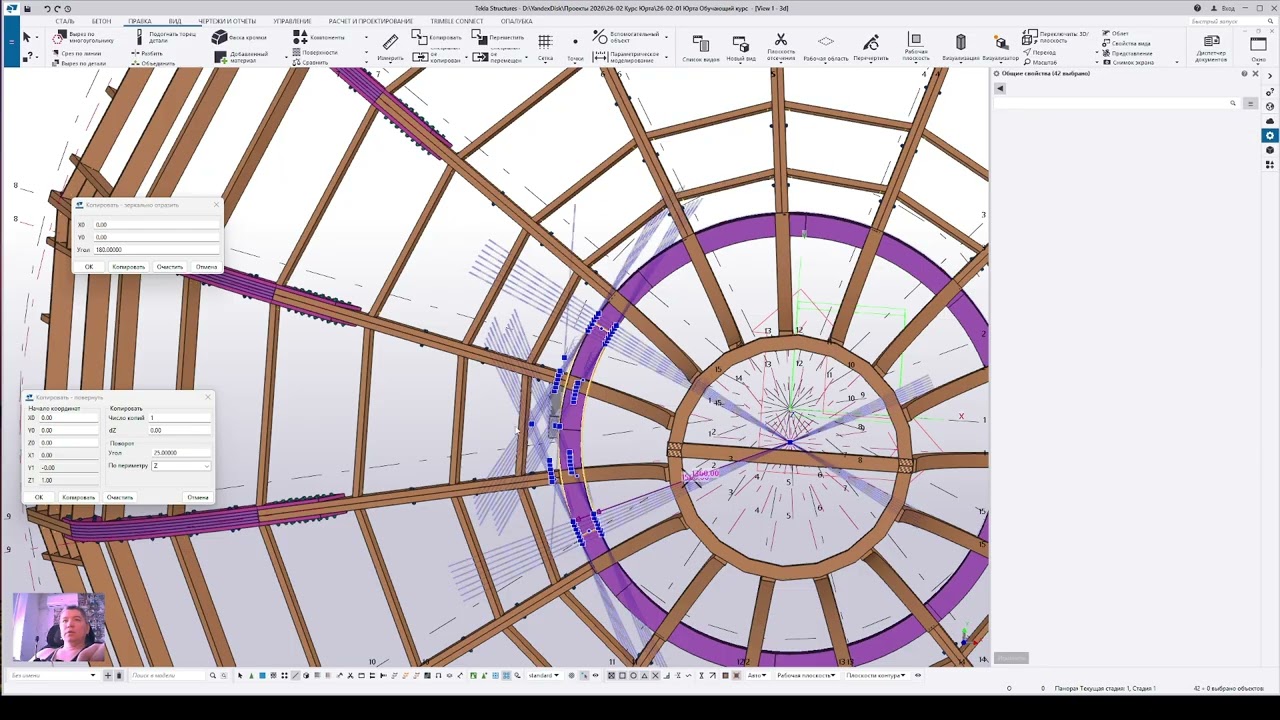This screenshot has width=1280, height=720.
Task: Click the Вход sign-in link
Action: click(1222, 8)
